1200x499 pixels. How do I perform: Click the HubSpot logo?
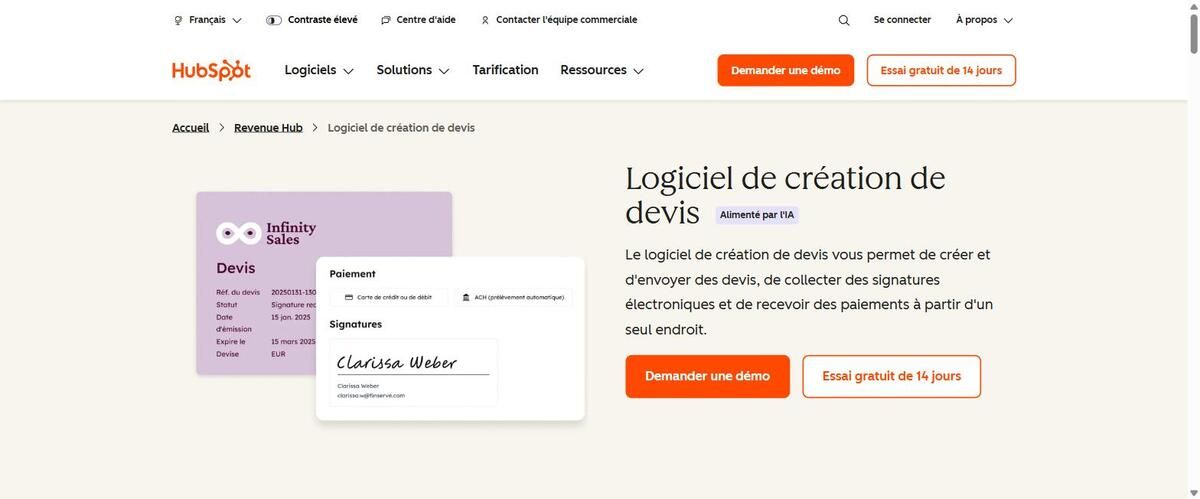tap(211, 70)
